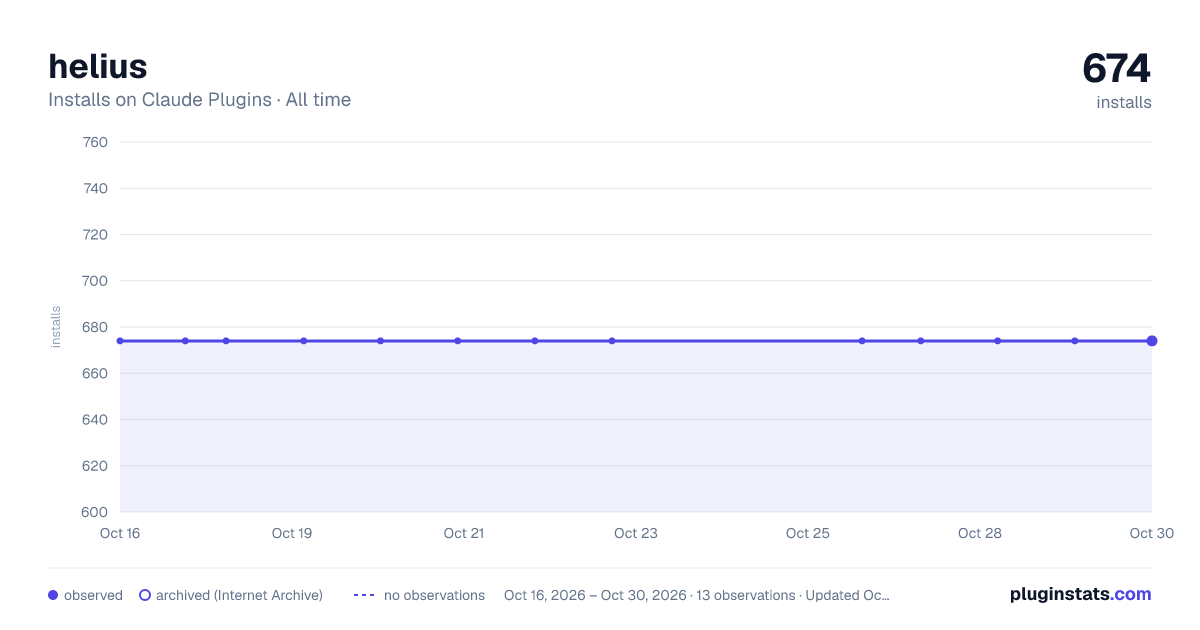Click the 674 total installs number
The height and width of the screenshot is (630, 1200).
point(1117,69)
